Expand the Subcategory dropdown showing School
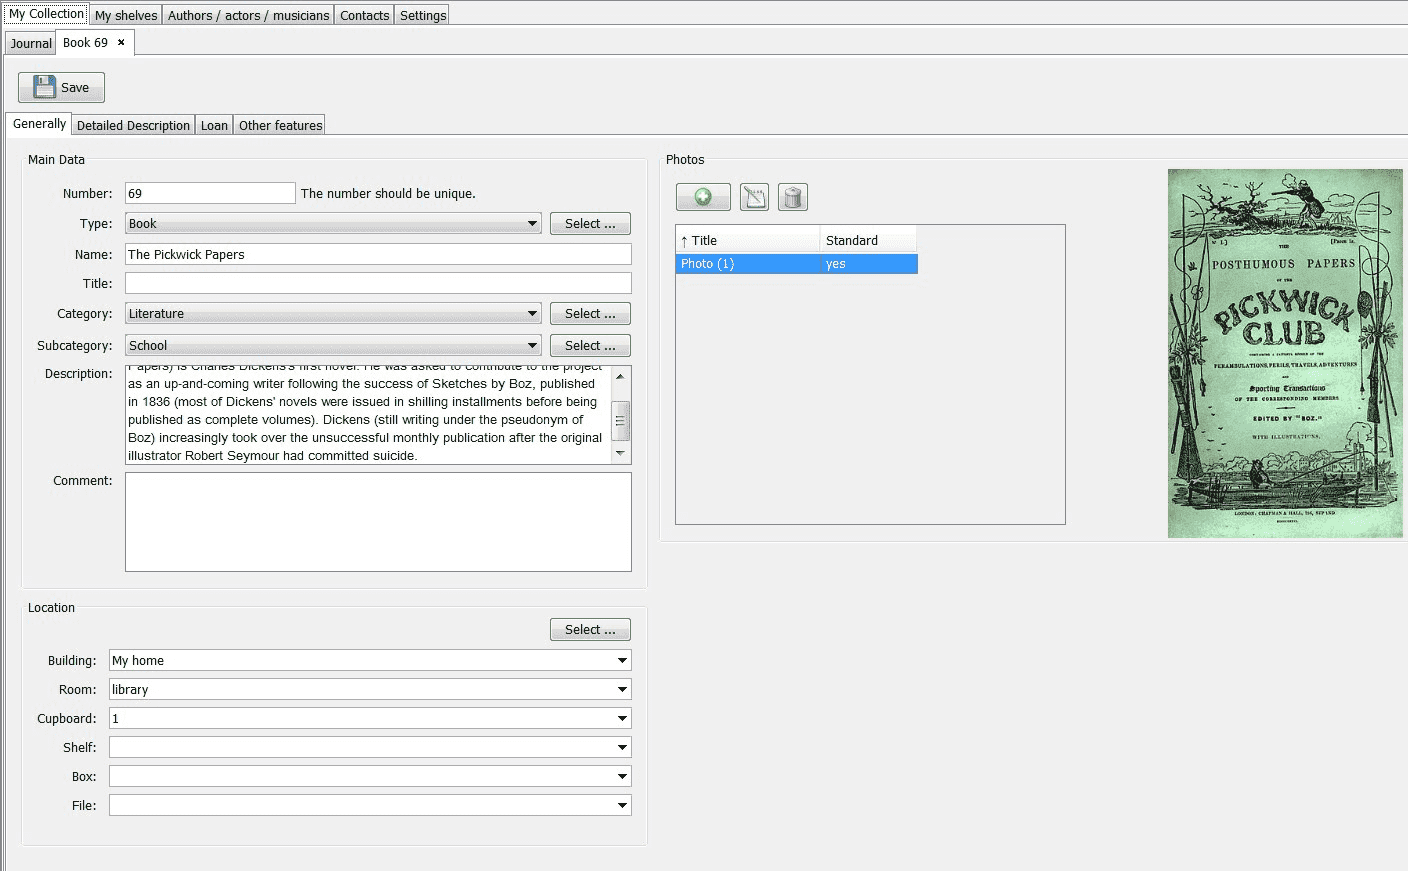This screenshot has width=1408, height=871. pyautogui.click(x=532, y=346)
